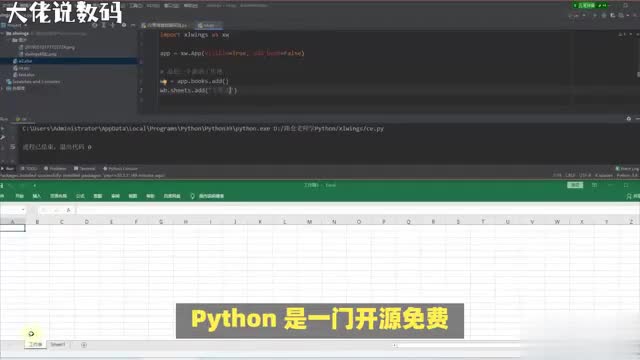The image size is (640, 360).
Task: Open the Excel 公式 Formulas ribbon tab
Action: (80, 196)
